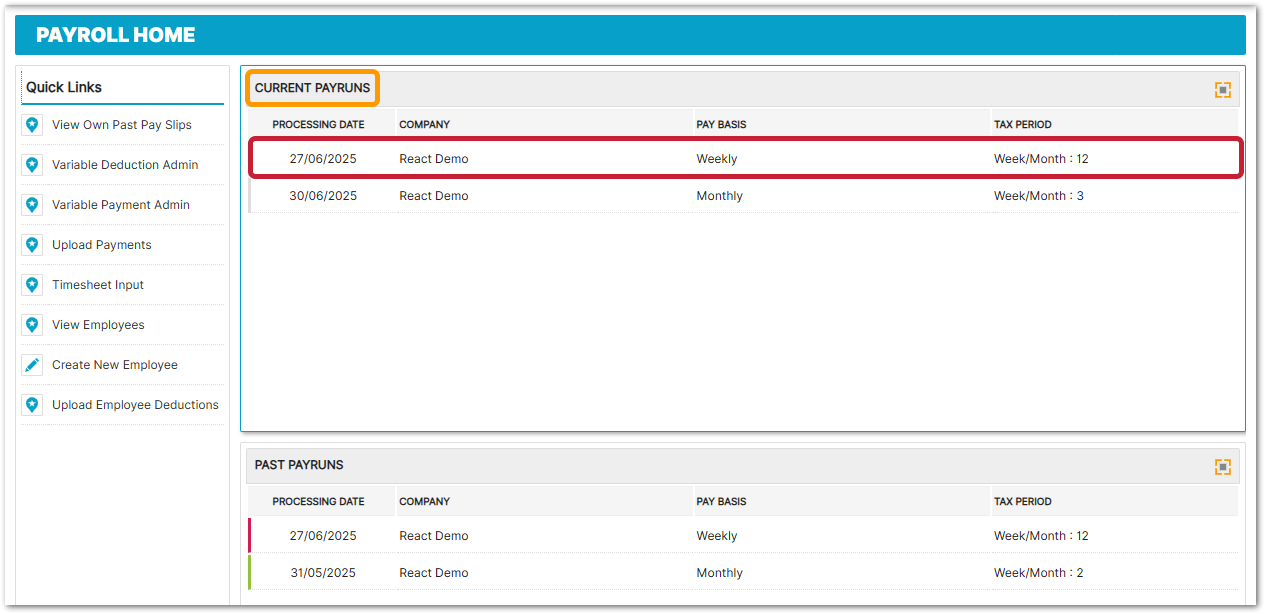Expand the Past Payruns panel via corner icon
1265x614 pixels.
pos(1222,467)
